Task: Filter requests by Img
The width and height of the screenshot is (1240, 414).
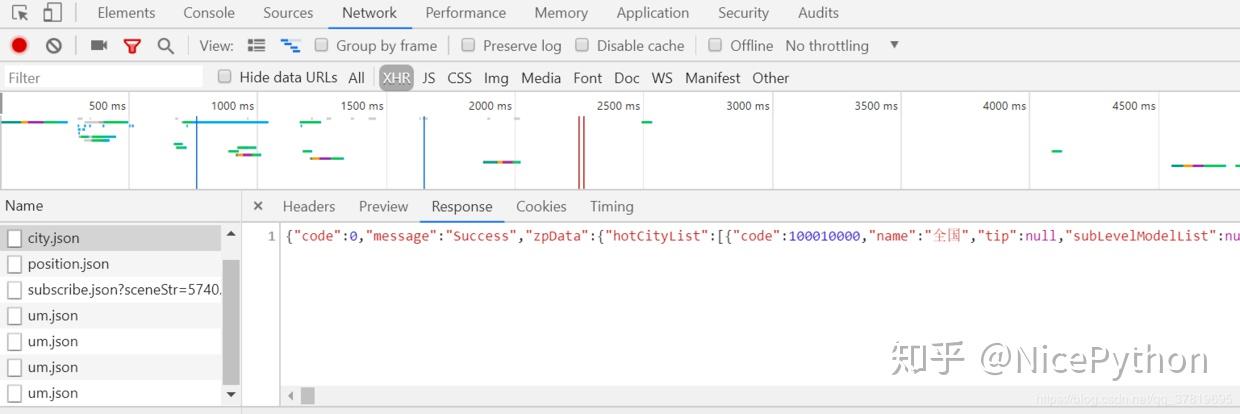Action: pos(496,77)
